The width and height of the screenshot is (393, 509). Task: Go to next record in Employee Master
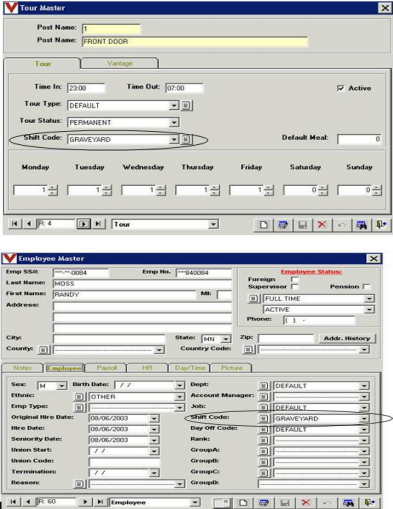tap(85, 502)
